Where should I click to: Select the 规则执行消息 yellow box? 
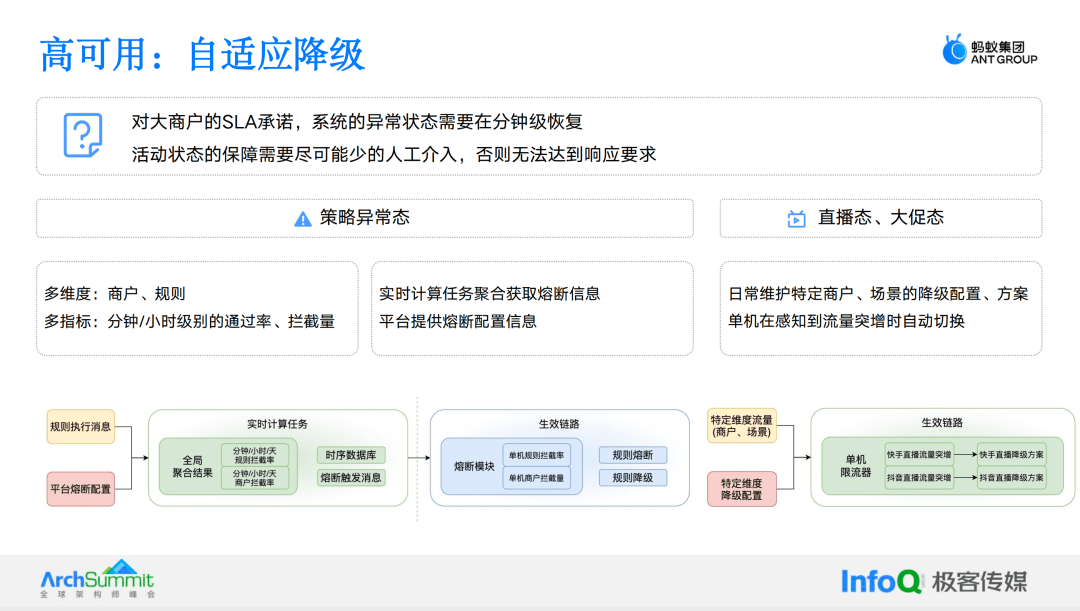click(x=81, y=427)
